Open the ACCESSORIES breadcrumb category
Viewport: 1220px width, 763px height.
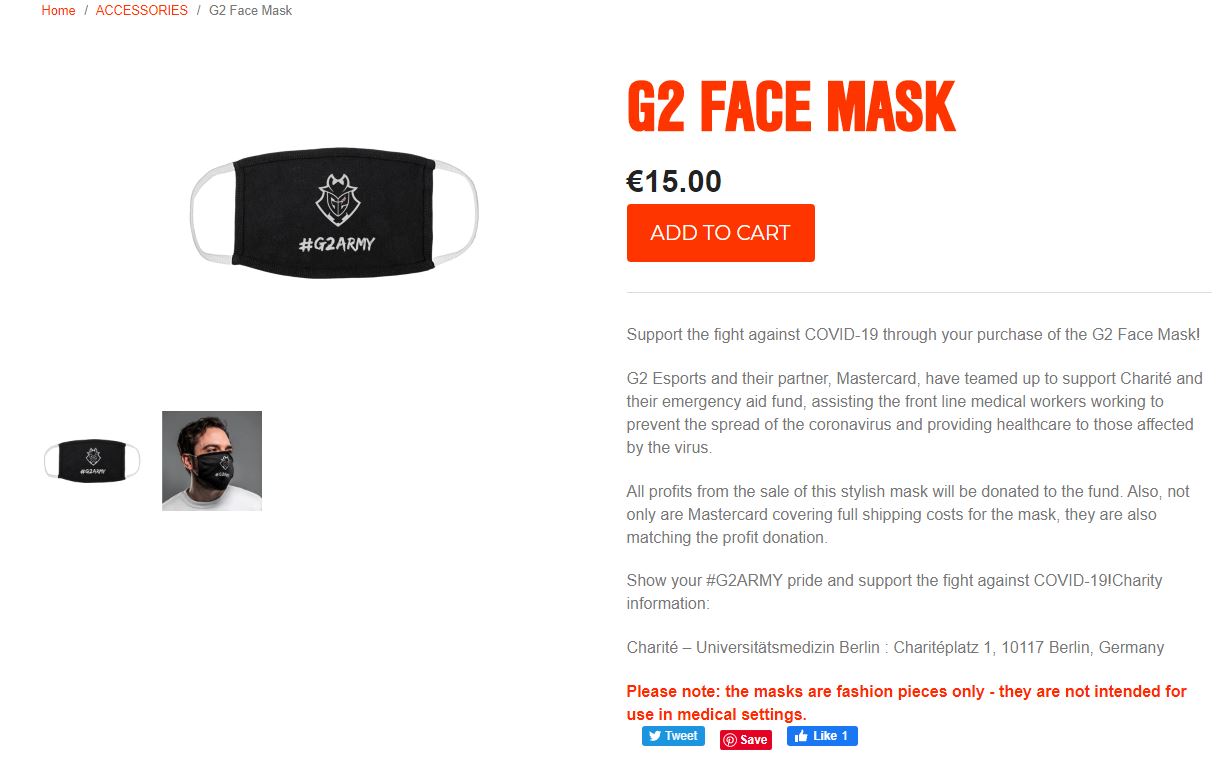[141, 11]
